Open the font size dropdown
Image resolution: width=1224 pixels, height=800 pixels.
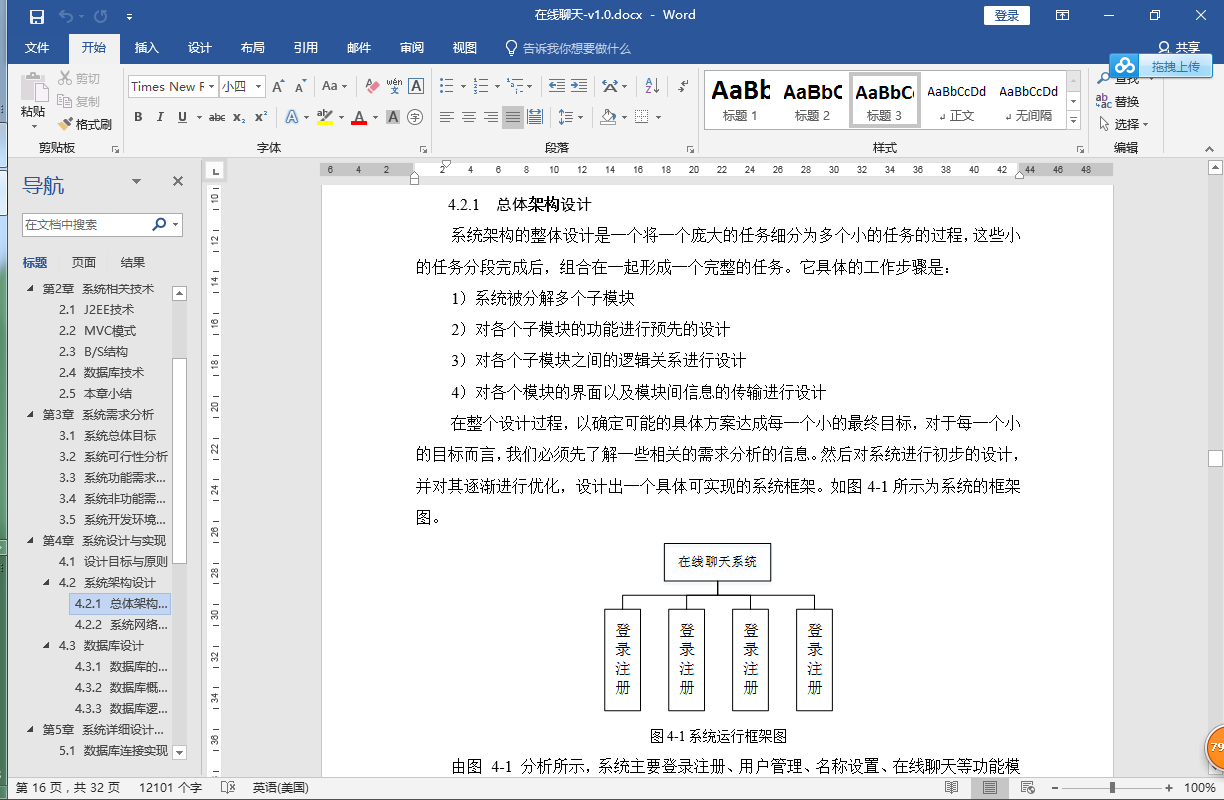tap(257, 87)
